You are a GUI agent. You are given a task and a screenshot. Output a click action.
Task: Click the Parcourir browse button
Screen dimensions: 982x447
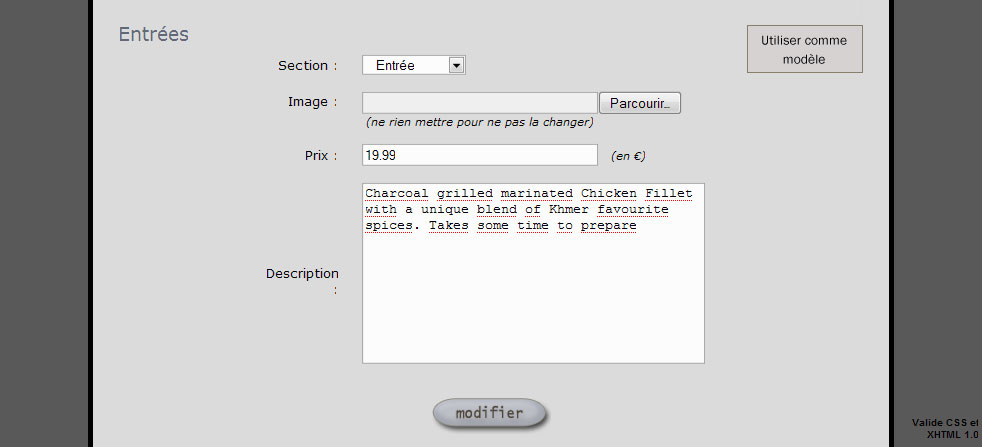pos(640,103)
